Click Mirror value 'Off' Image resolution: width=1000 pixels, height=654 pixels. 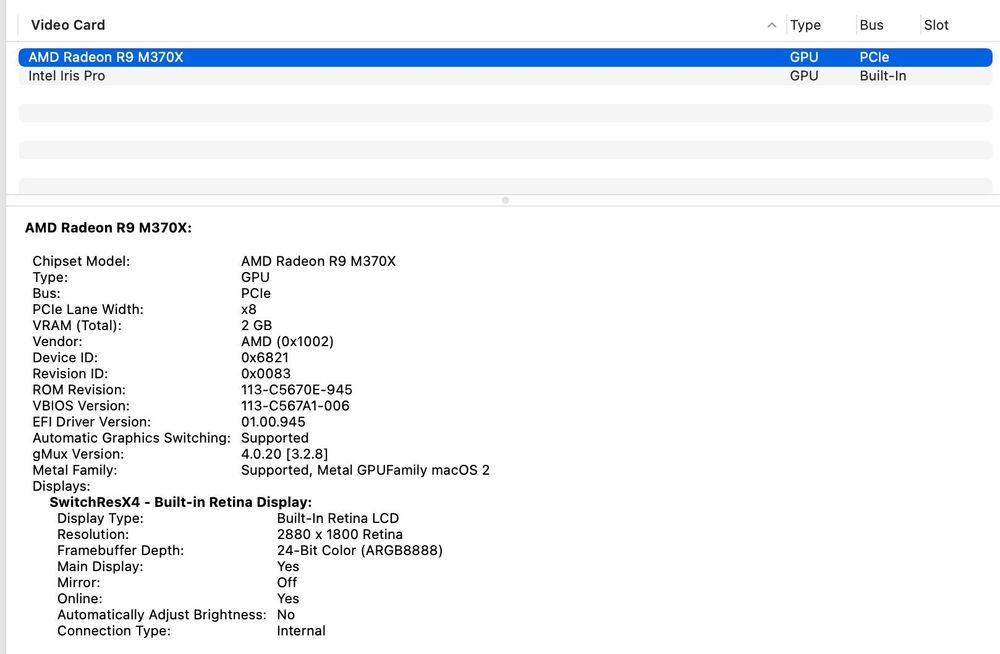[x=287, y=583]
